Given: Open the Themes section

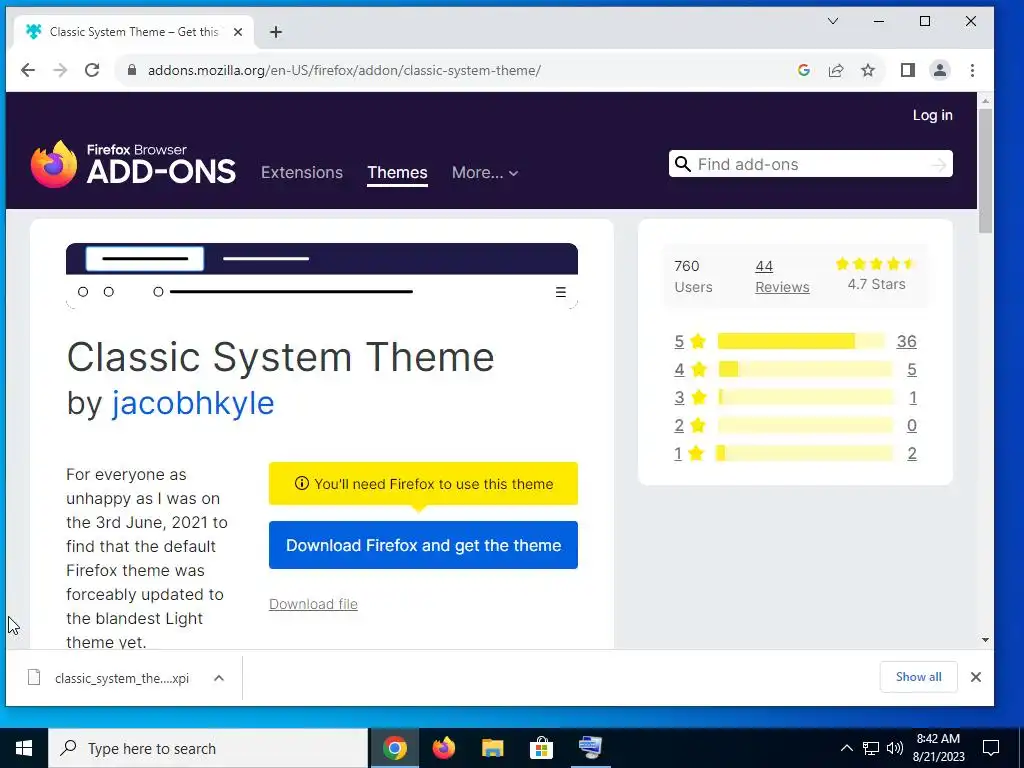Looking at the screenshot, I should coord(397,172).
